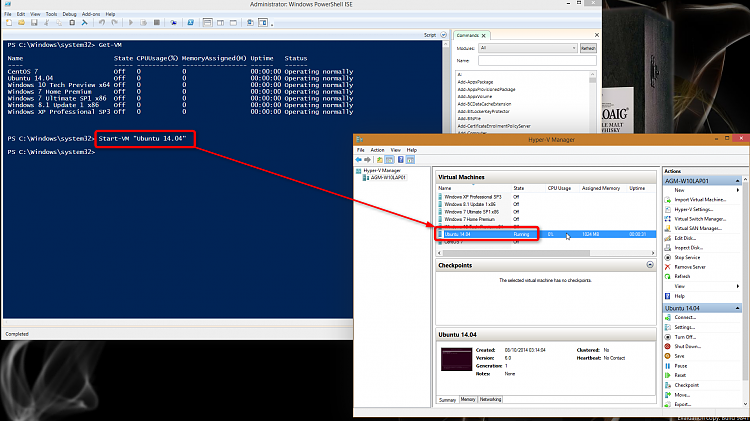This screenshot has height=421, width=750.
Task: Select Add-AppxPackage in Commands list
Action: pos(475,82)
